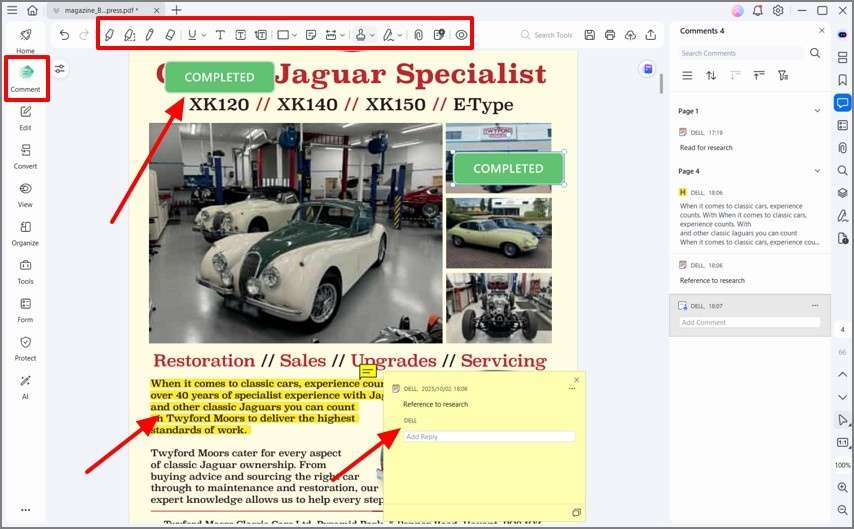The height and width of the screenshot is (529, 854).
Task: Collapse the Page 4 comments group
Action: [x=817, y=171]
